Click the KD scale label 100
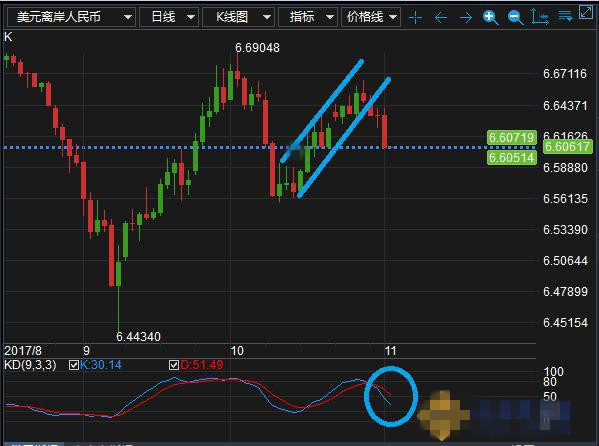Image resolution: width=599 pixels, height=446 pixels. click(x=554, y=371)
